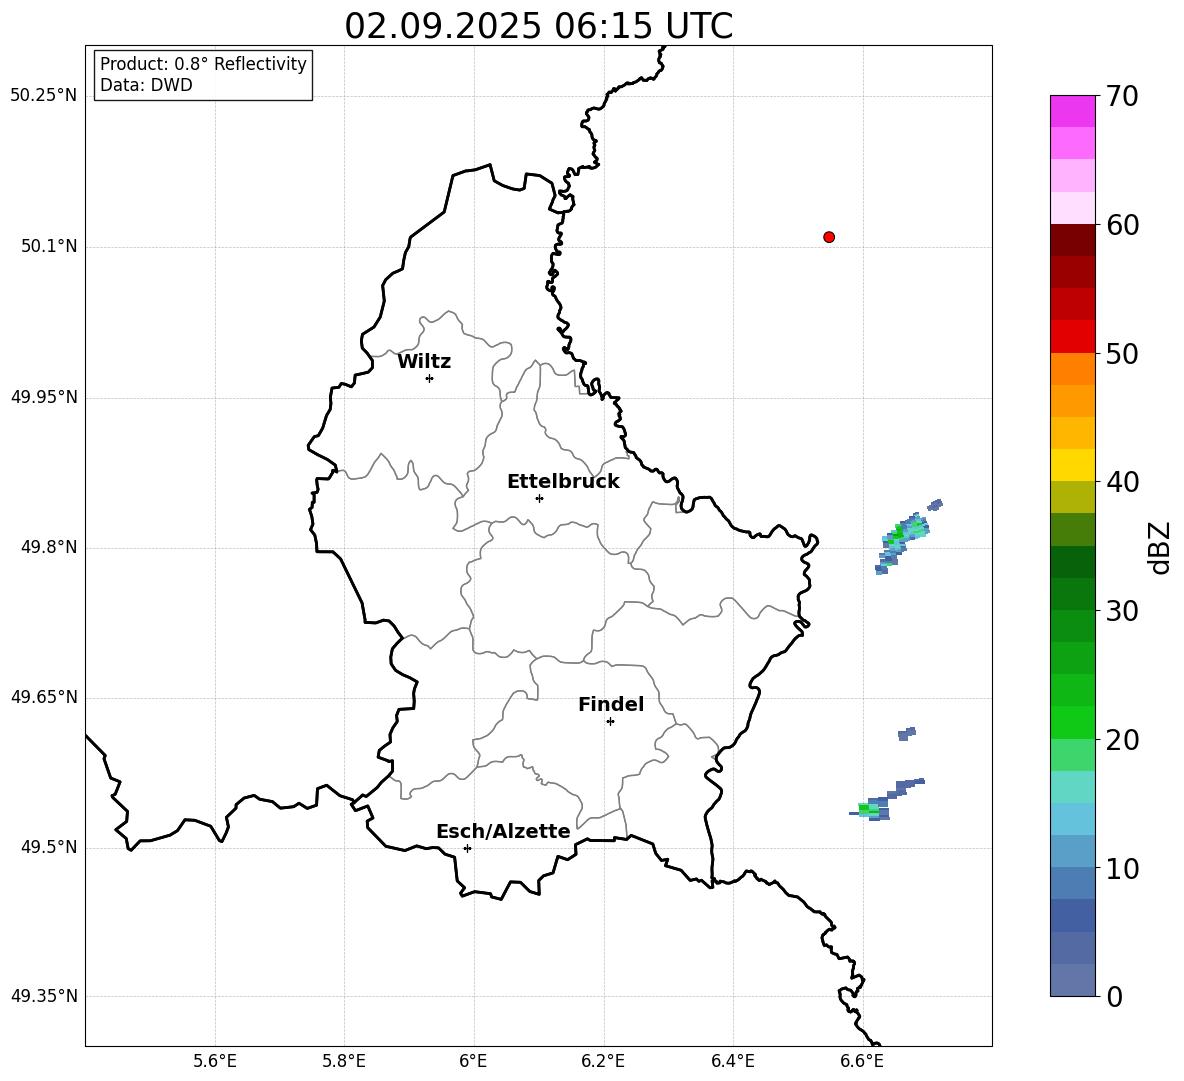Click the yellow 40 dBZ colorbar segment

[x=1073, y=465]
